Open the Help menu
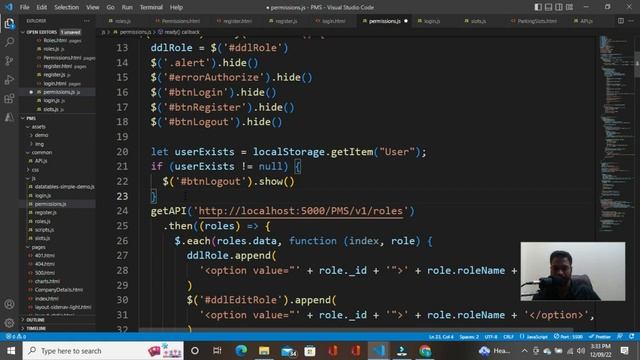The image size is (640, 360). 176,7
